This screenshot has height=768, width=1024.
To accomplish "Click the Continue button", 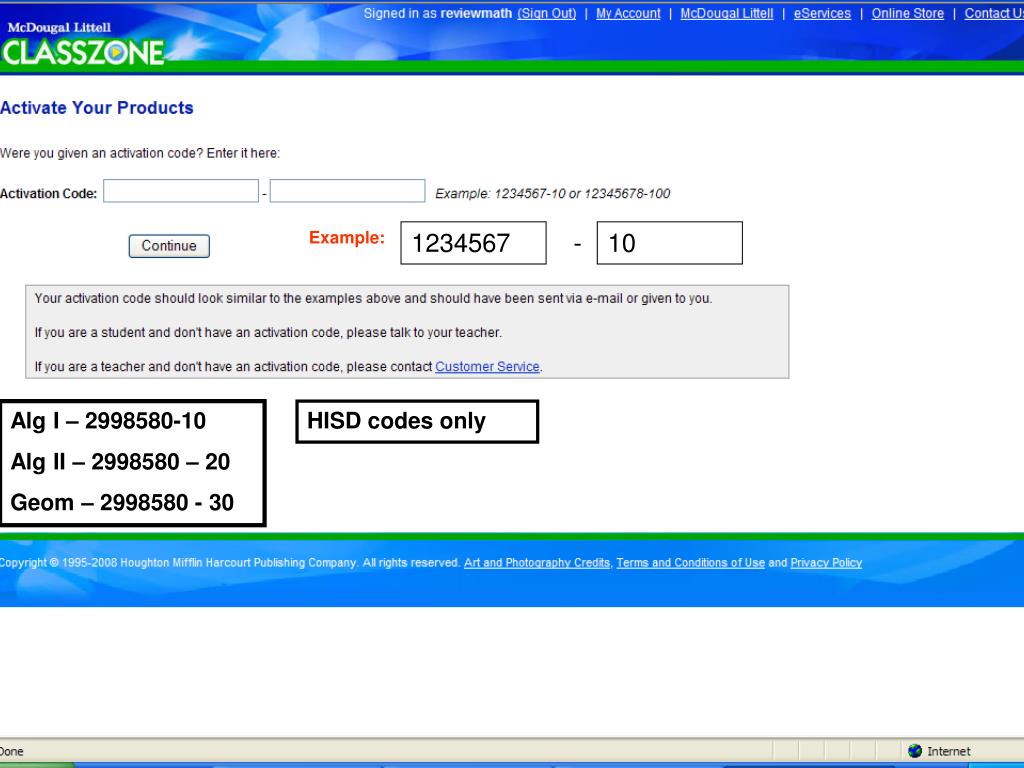I will pos(169,246).
